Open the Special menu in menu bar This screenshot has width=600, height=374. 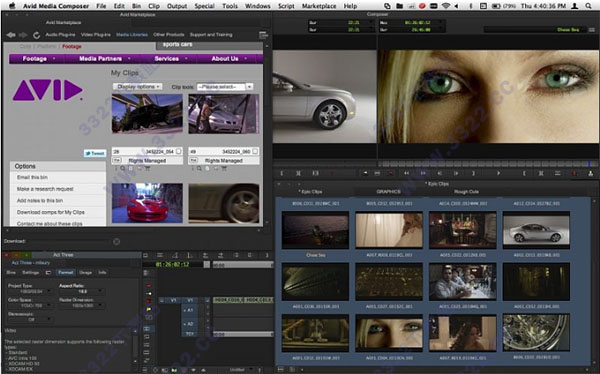pyautogui.click(x=204, y=6)
